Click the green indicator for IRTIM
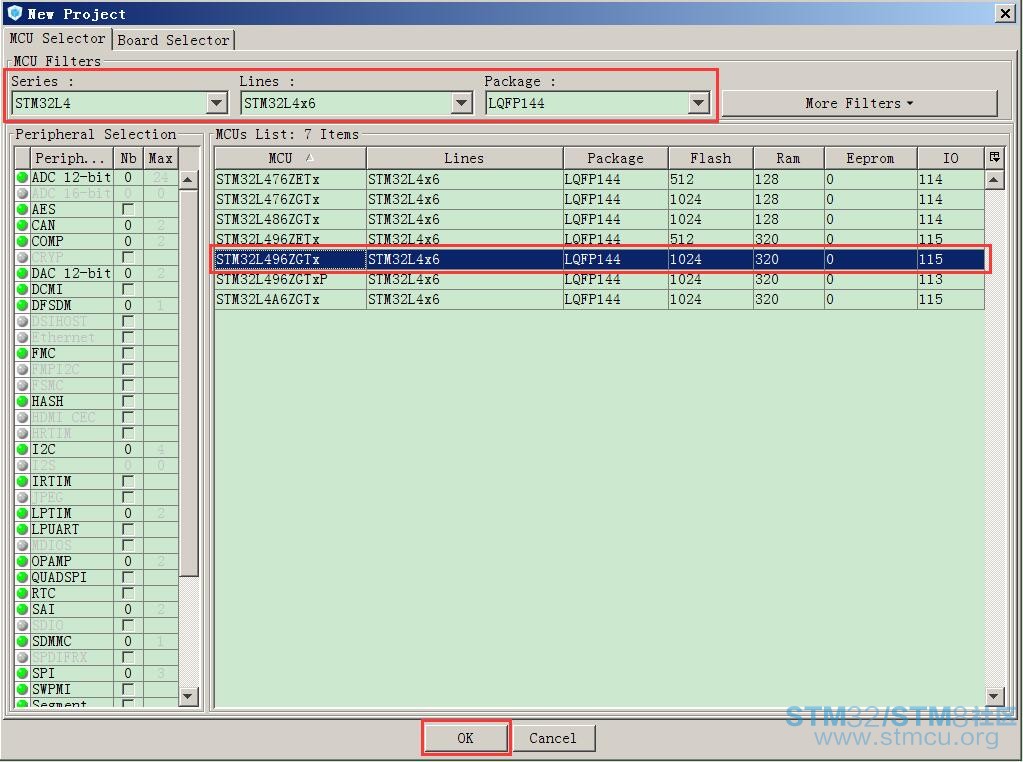Image resolution: width=1023 pixels, height=762 pixels. click(22, 481)
